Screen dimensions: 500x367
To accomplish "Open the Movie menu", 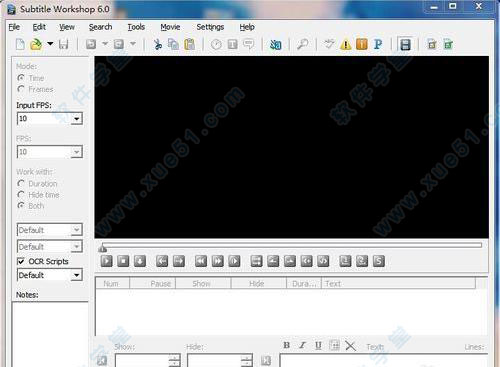I will [170, 27].
